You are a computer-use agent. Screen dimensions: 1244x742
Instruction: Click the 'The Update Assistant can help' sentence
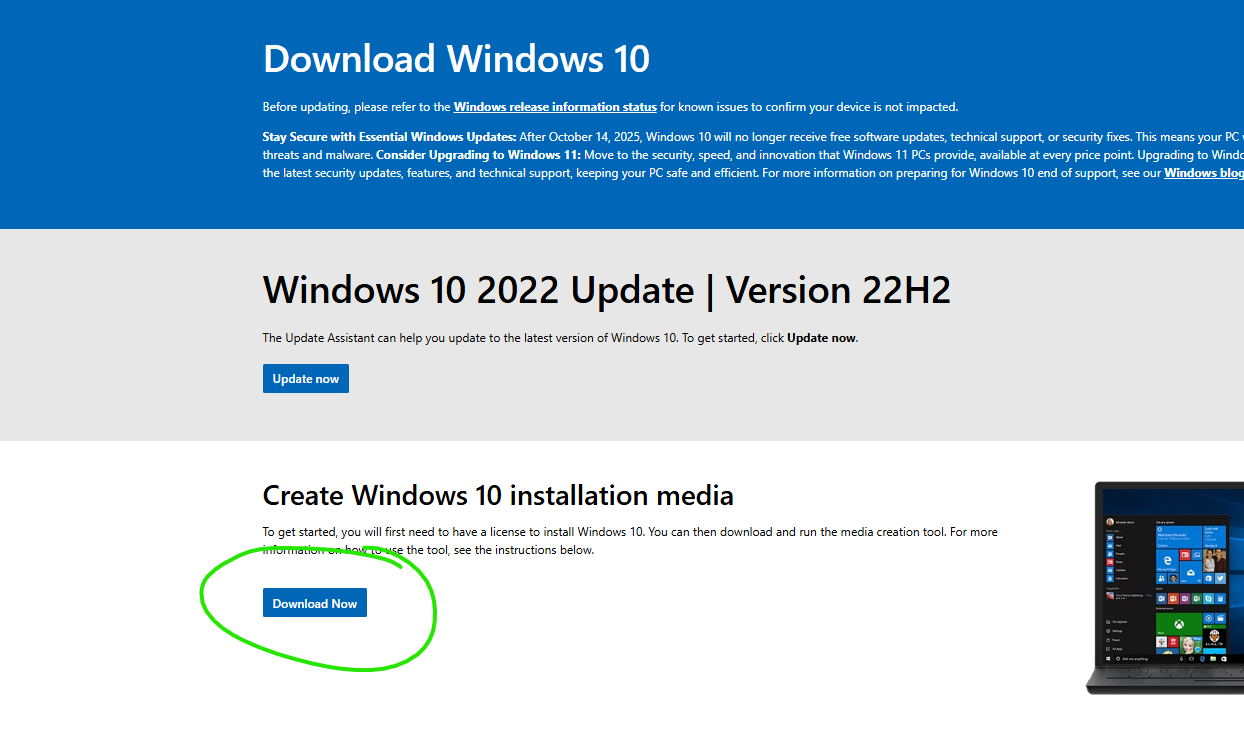point(560,338)
